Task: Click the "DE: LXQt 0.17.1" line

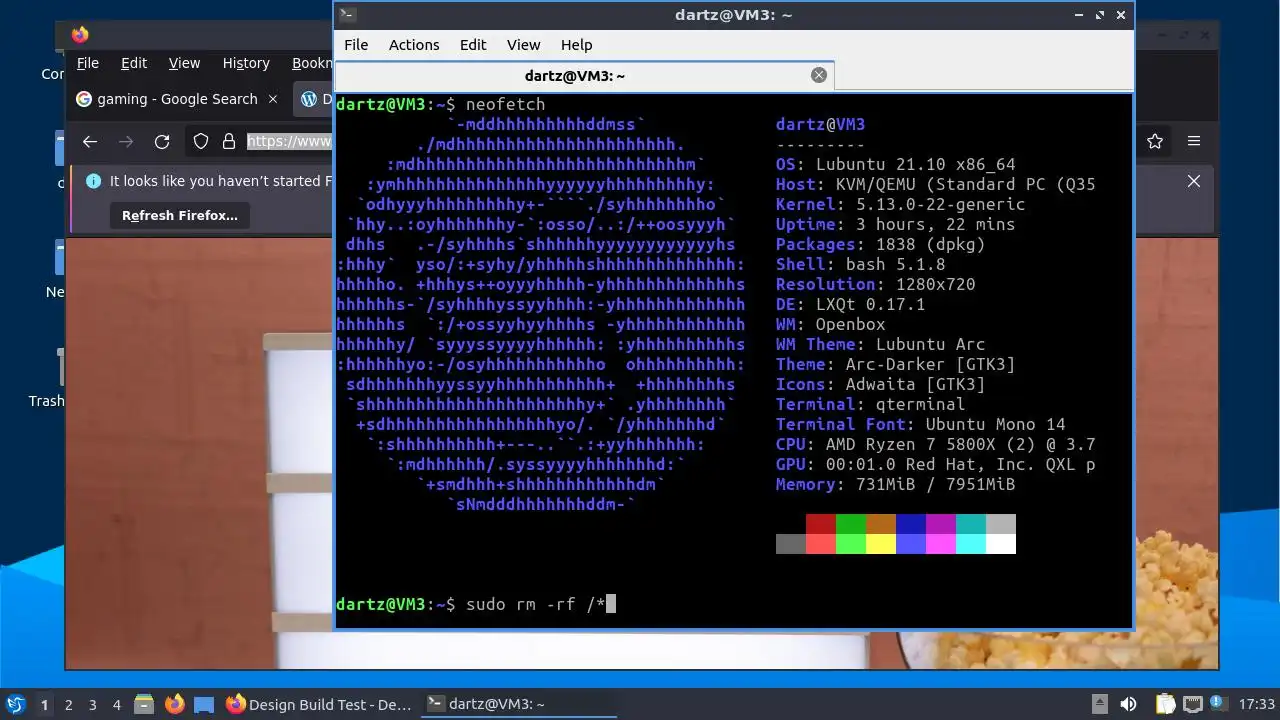Action: pos(851,304)
